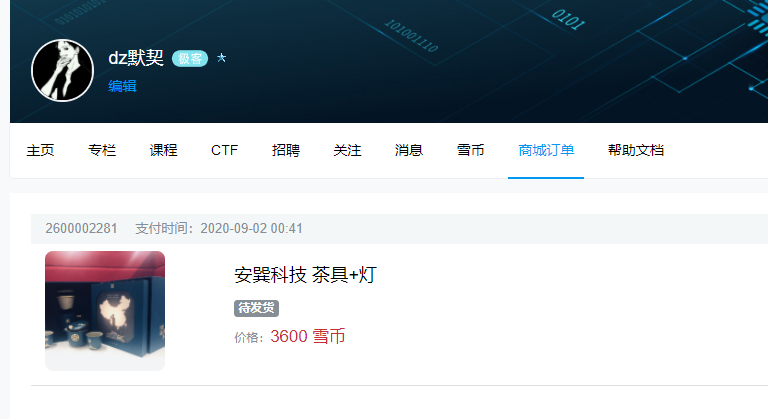Open the 编辑 profile edit link
768x419 pixels.
(x=122, y=86)
